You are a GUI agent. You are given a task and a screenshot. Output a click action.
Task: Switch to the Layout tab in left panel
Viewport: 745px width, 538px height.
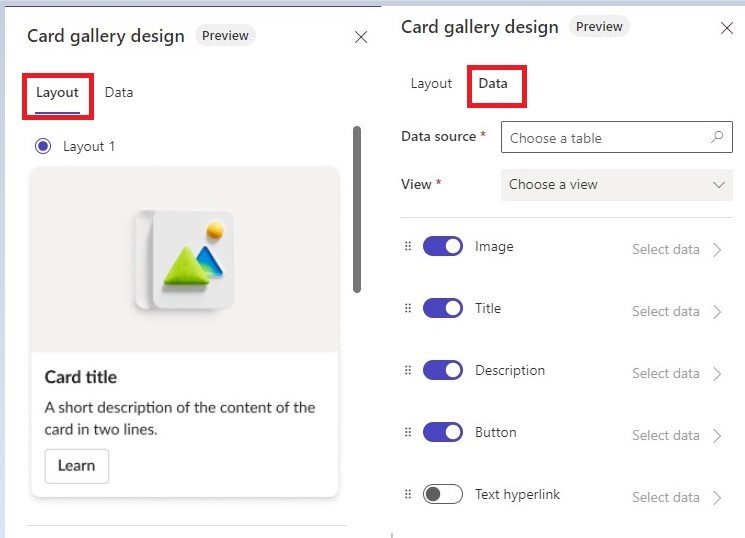[57, 92]
